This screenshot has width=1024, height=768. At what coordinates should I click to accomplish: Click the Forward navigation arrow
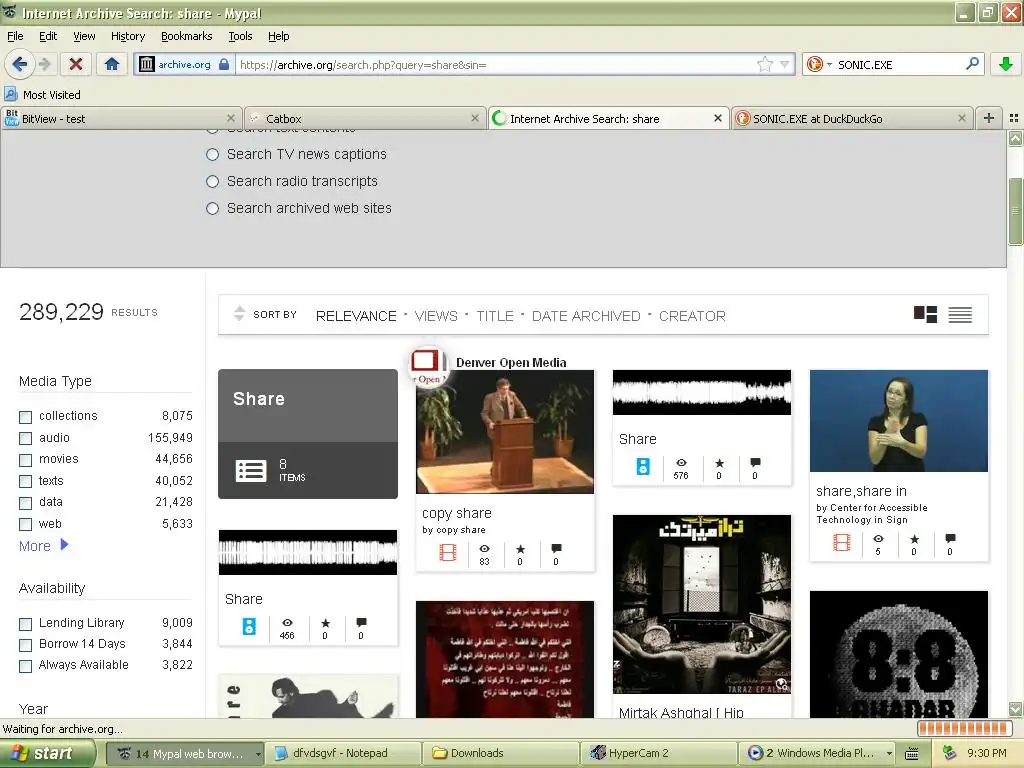tap(44, 64)
